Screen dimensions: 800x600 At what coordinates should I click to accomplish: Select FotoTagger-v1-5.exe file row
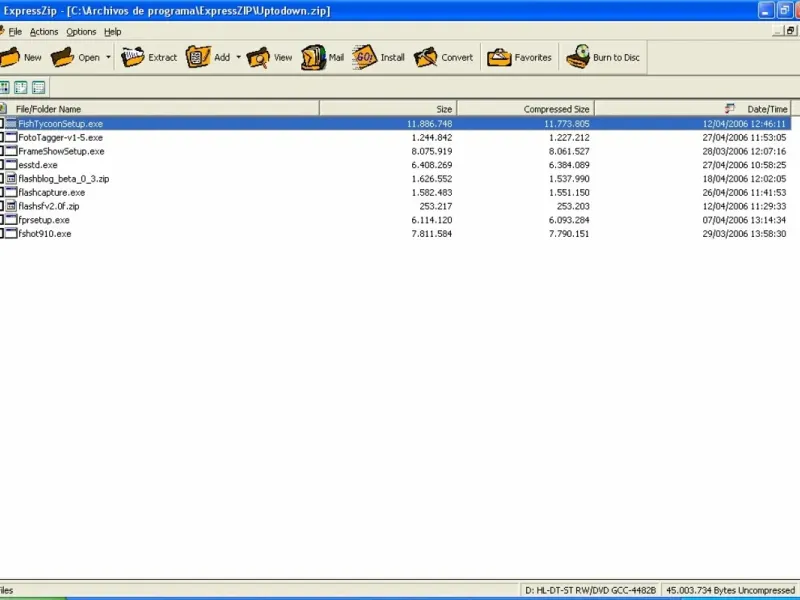point(395,137)
